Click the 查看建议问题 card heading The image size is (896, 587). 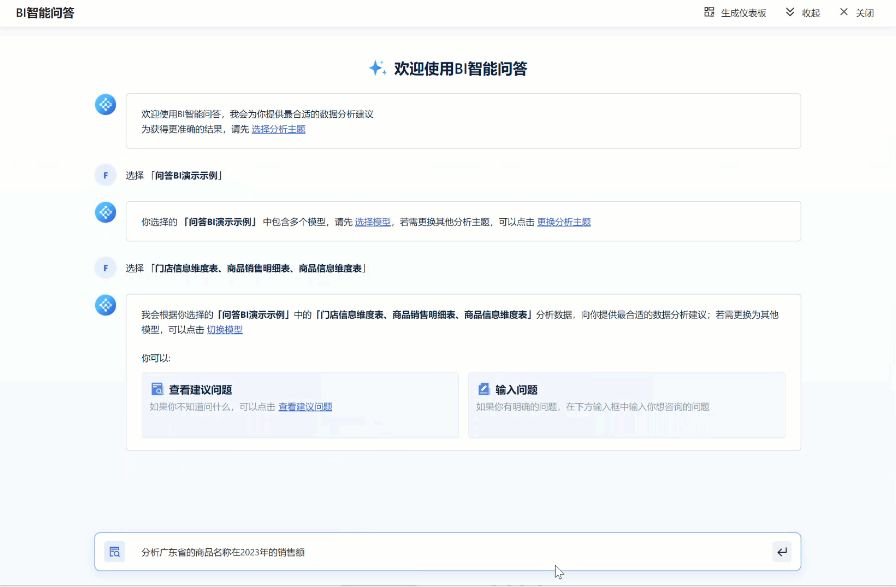pos(200,390)
